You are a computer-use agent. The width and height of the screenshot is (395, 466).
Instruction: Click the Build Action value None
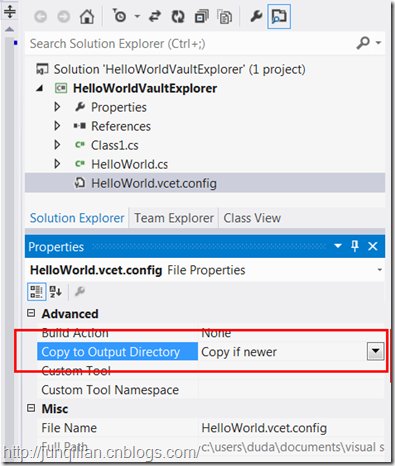(x=216, y=333)
